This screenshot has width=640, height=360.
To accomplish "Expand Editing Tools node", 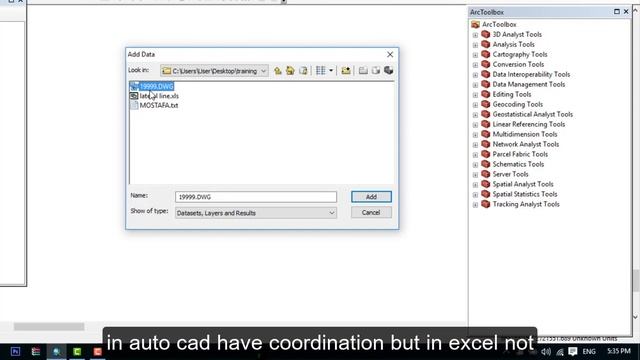I will [475, 95].
